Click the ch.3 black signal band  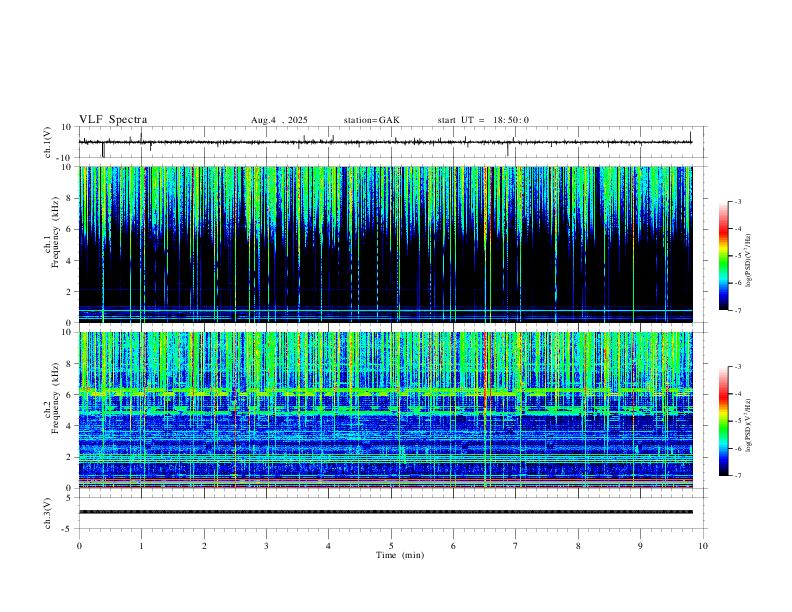pyautogui.click(x=385, y=512)
